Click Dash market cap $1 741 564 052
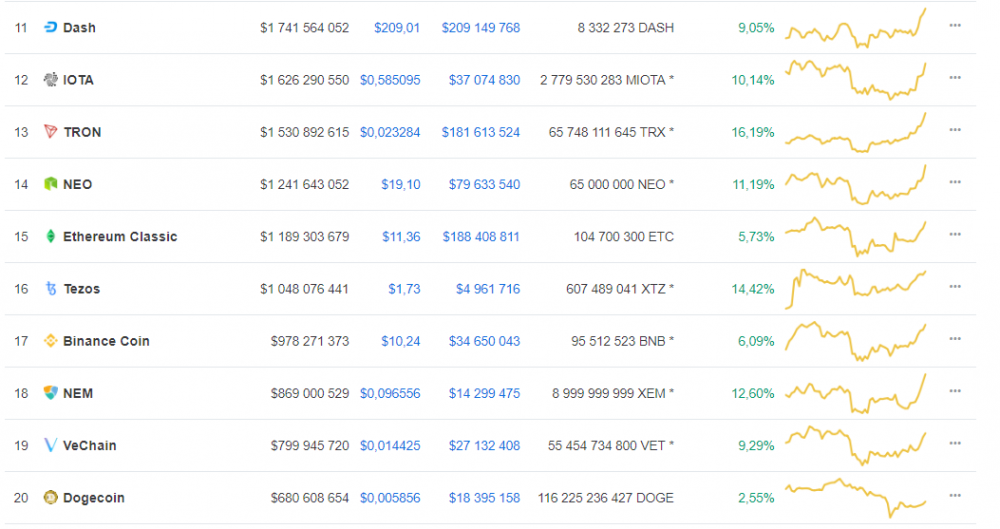The width and height of the screenshot is (1000, 529). [304, 27]
